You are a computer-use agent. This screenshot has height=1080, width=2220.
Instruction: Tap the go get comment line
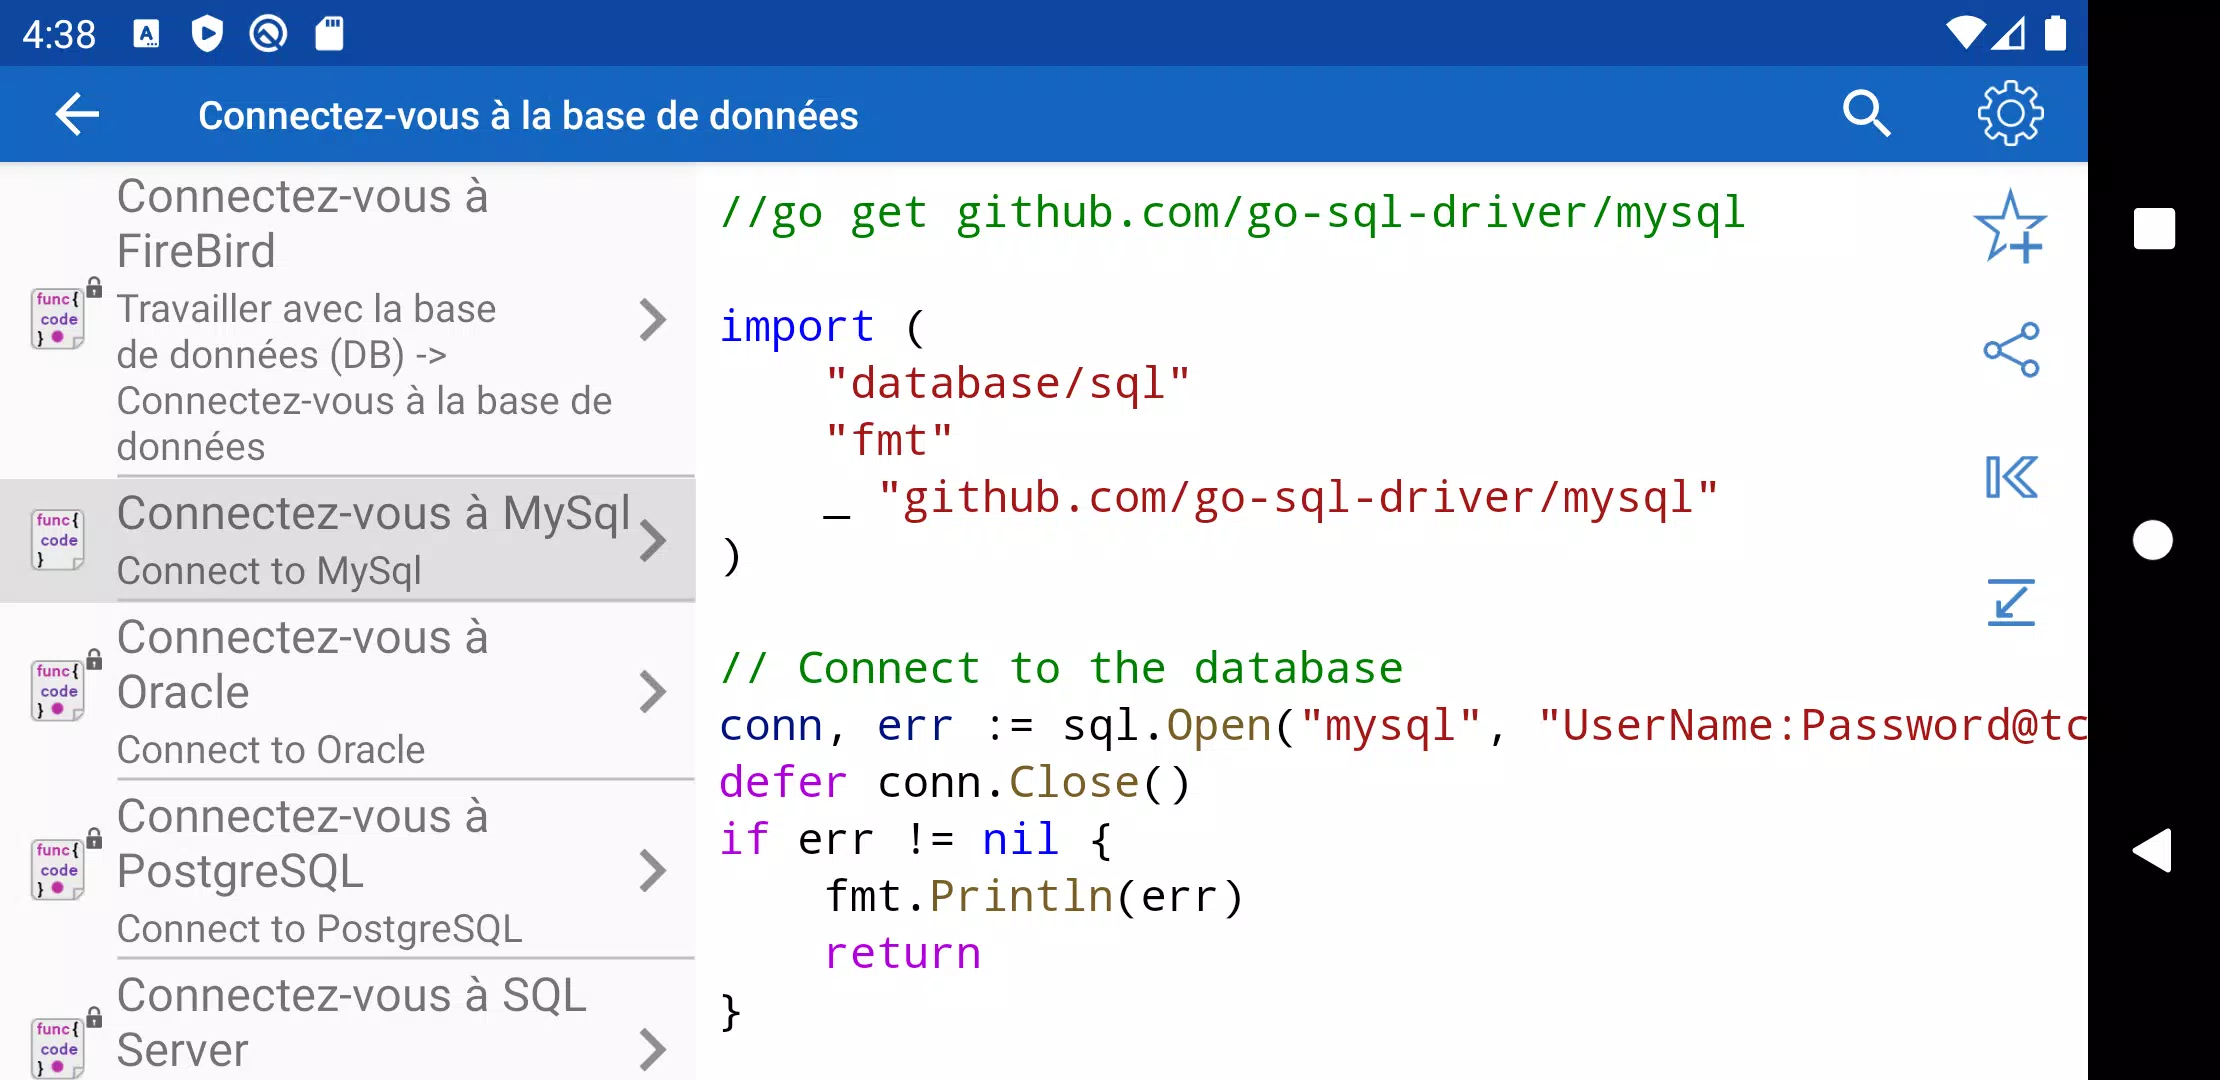tap(1232, 213)
